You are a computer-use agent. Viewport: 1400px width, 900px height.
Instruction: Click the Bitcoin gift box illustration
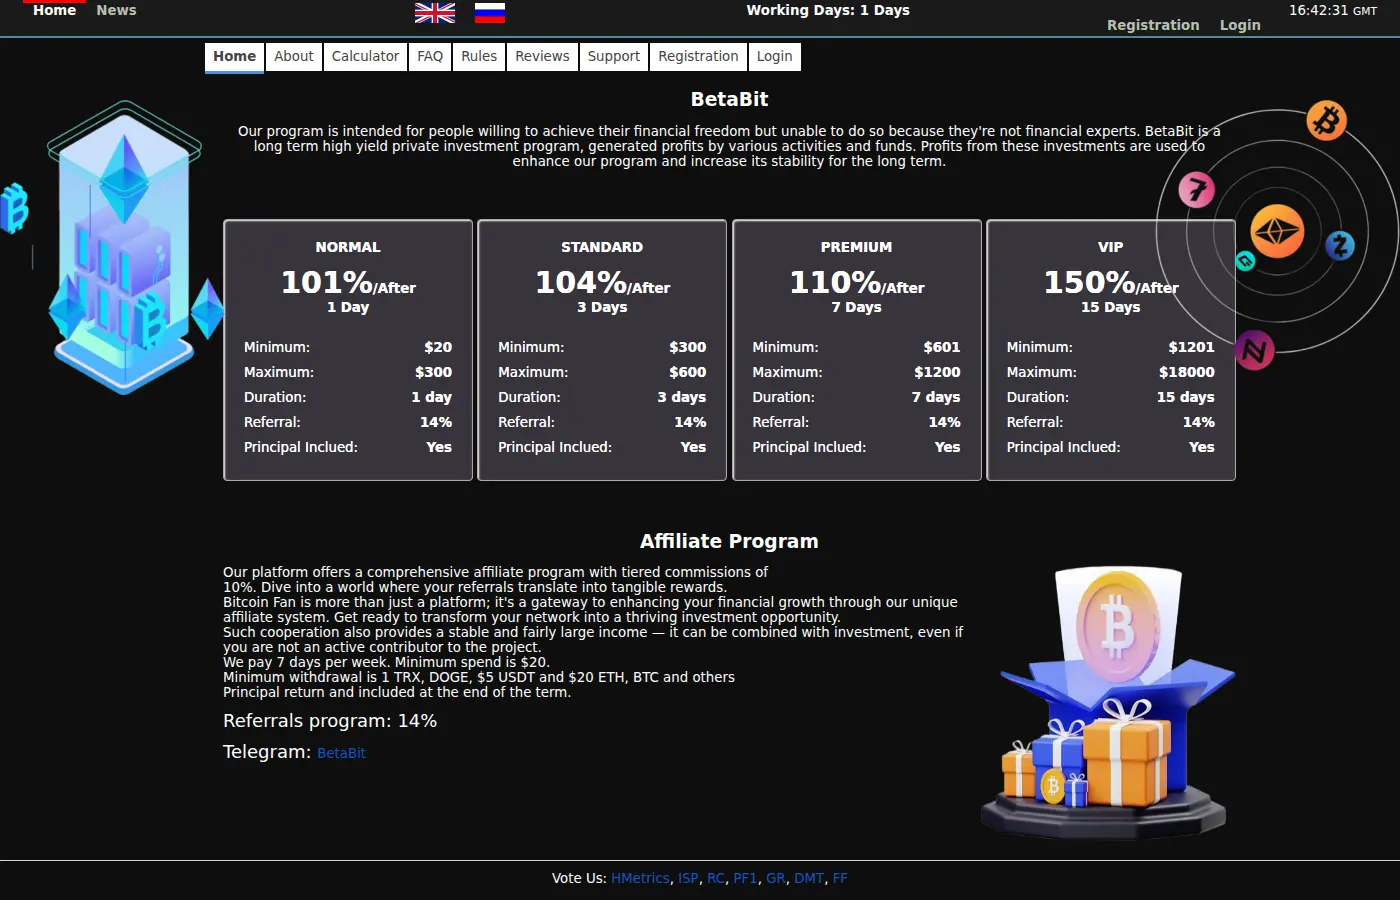point(1110,702)
